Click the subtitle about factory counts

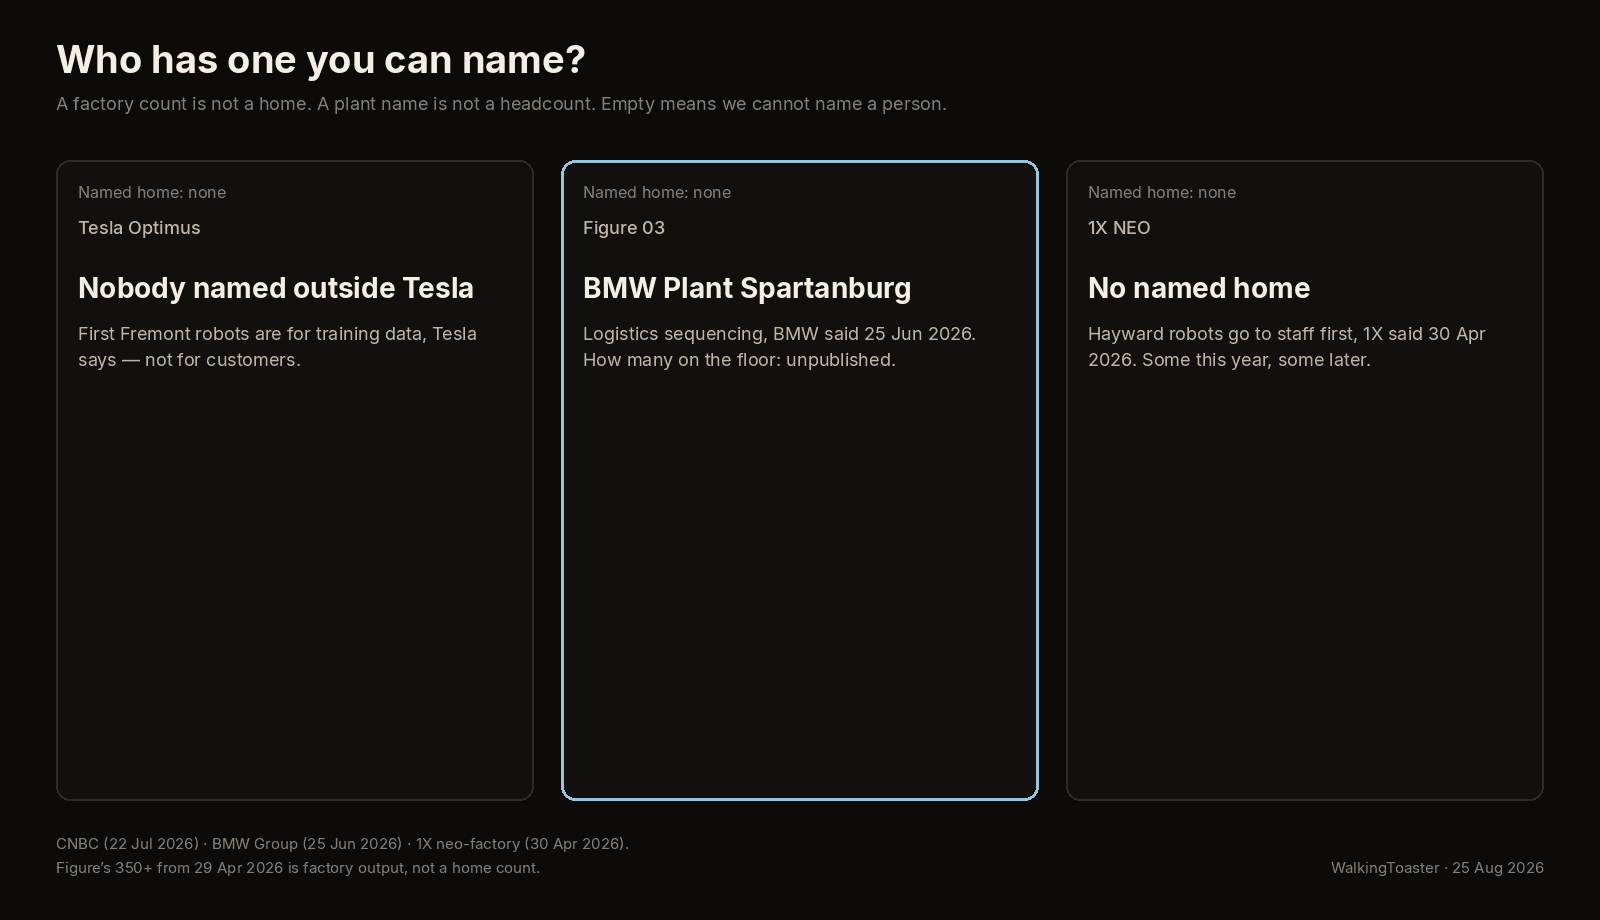click(501, 104)
